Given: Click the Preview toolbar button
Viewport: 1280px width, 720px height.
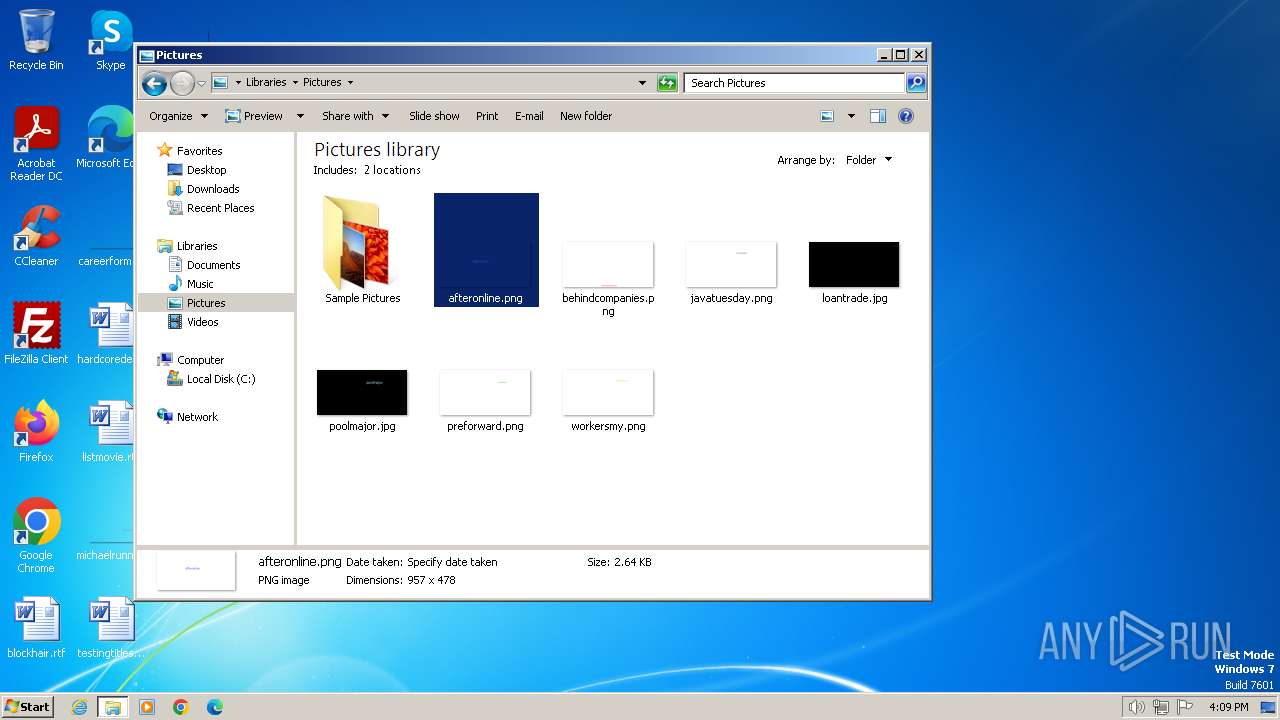Looking at the screenshot, I should pos(254,116).
